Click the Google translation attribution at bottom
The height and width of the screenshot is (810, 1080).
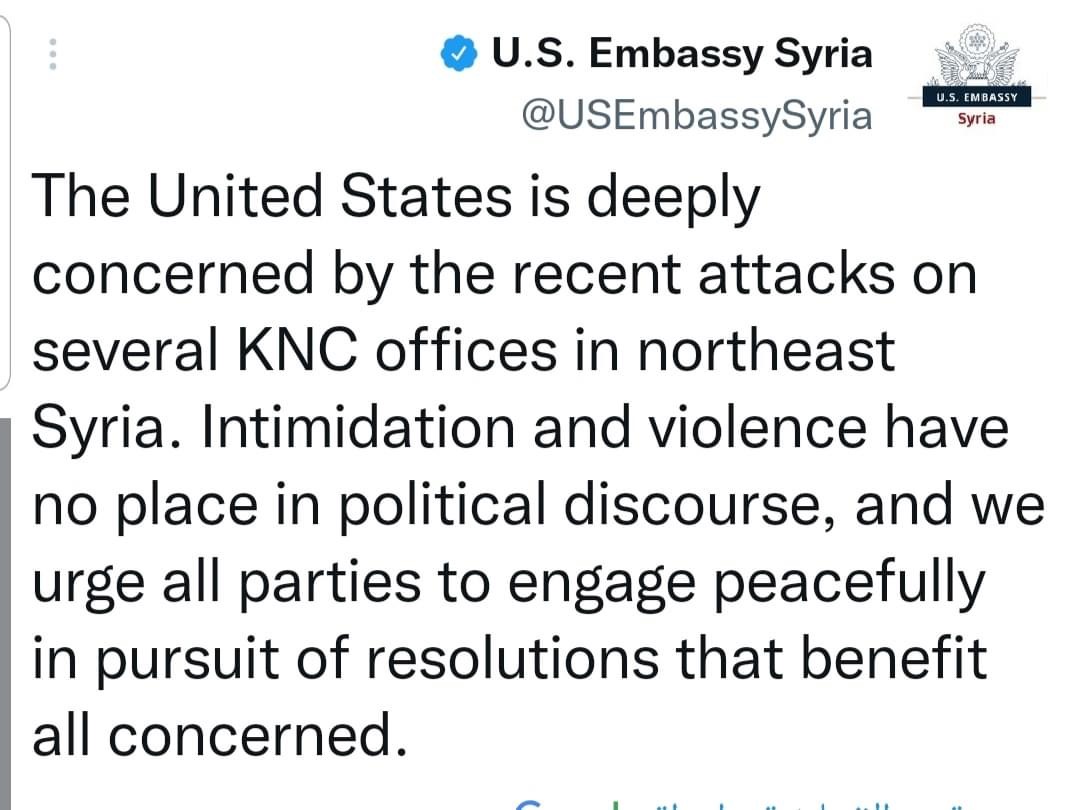click(740, 804)
